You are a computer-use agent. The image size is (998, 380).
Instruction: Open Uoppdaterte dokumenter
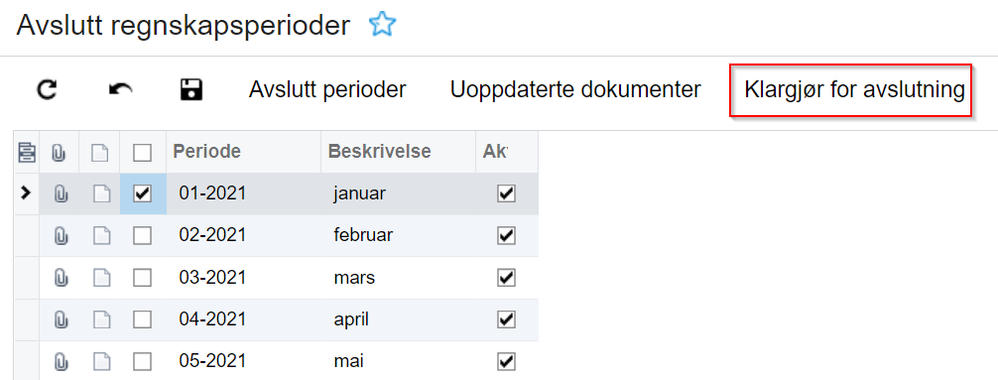click(x=575, y=90)
